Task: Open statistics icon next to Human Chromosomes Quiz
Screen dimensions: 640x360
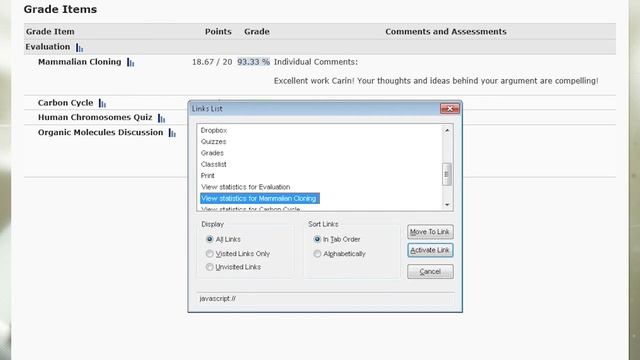Action: (162, 118)
